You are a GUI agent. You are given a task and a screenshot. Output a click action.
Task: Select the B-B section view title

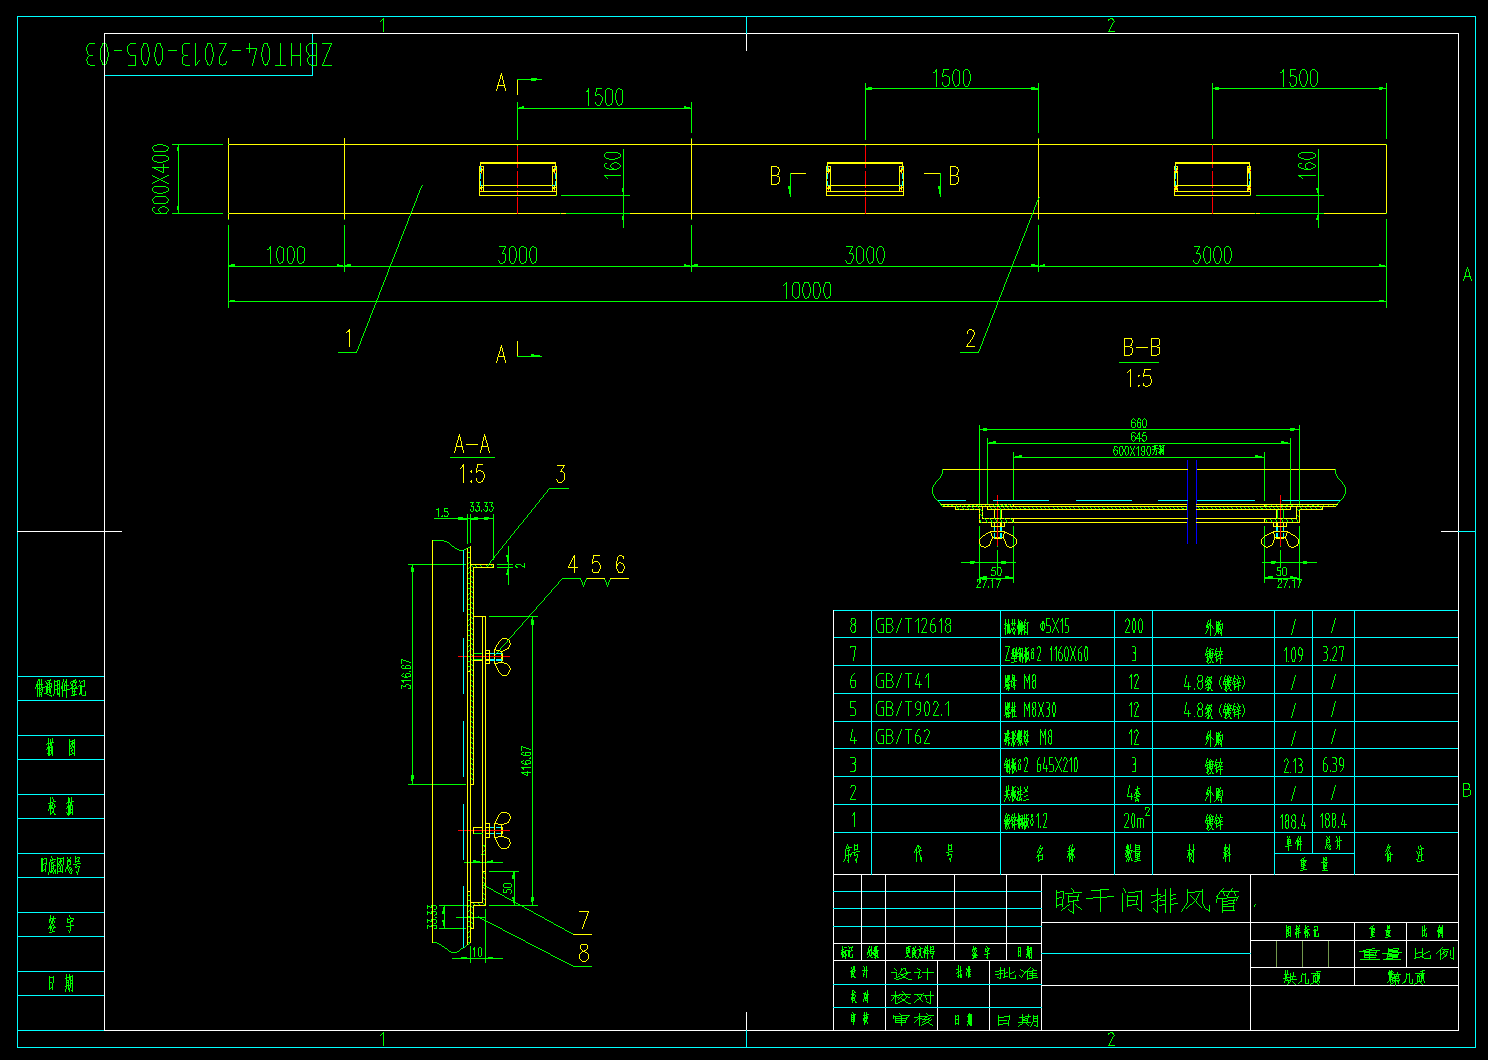point(1141,348)
